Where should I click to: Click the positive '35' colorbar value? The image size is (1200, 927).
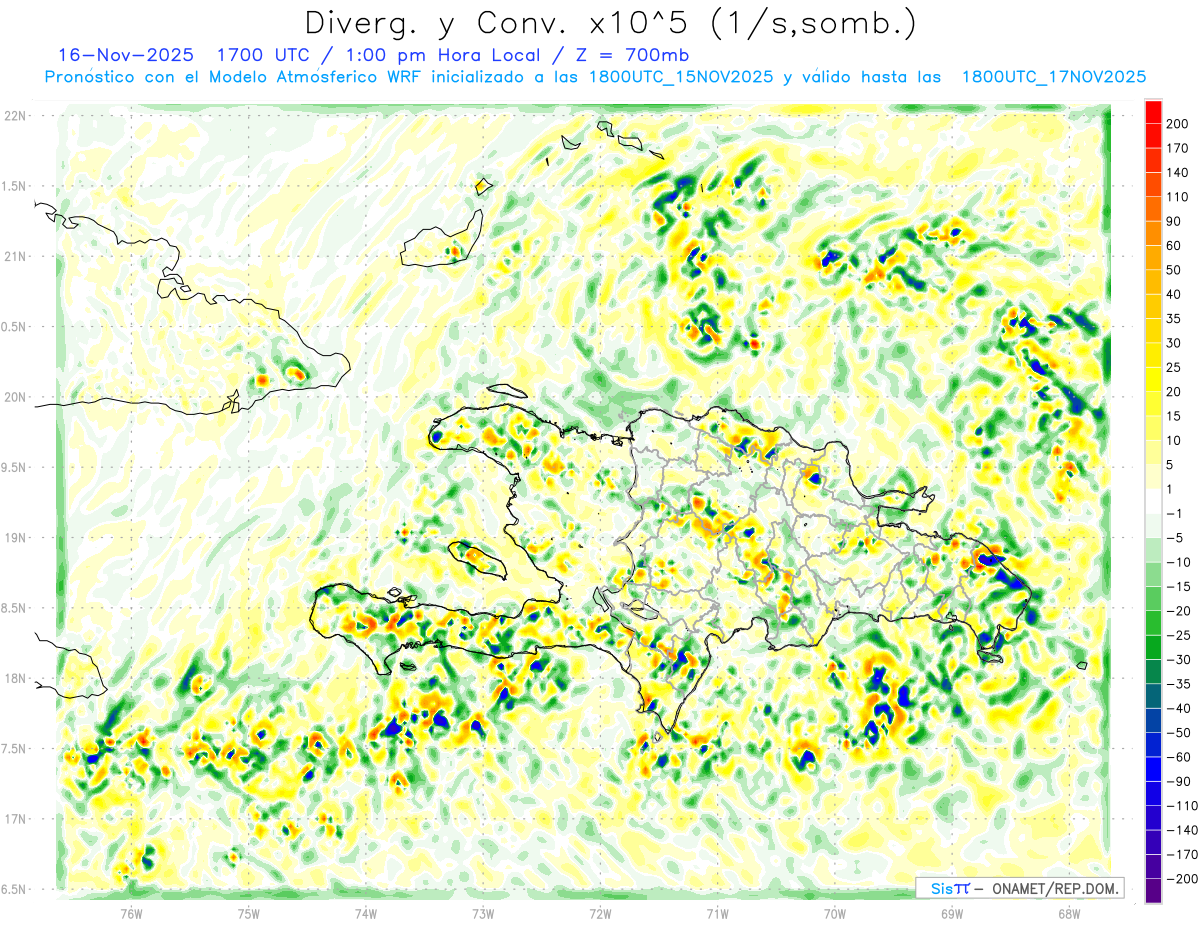click(1174, 319)
